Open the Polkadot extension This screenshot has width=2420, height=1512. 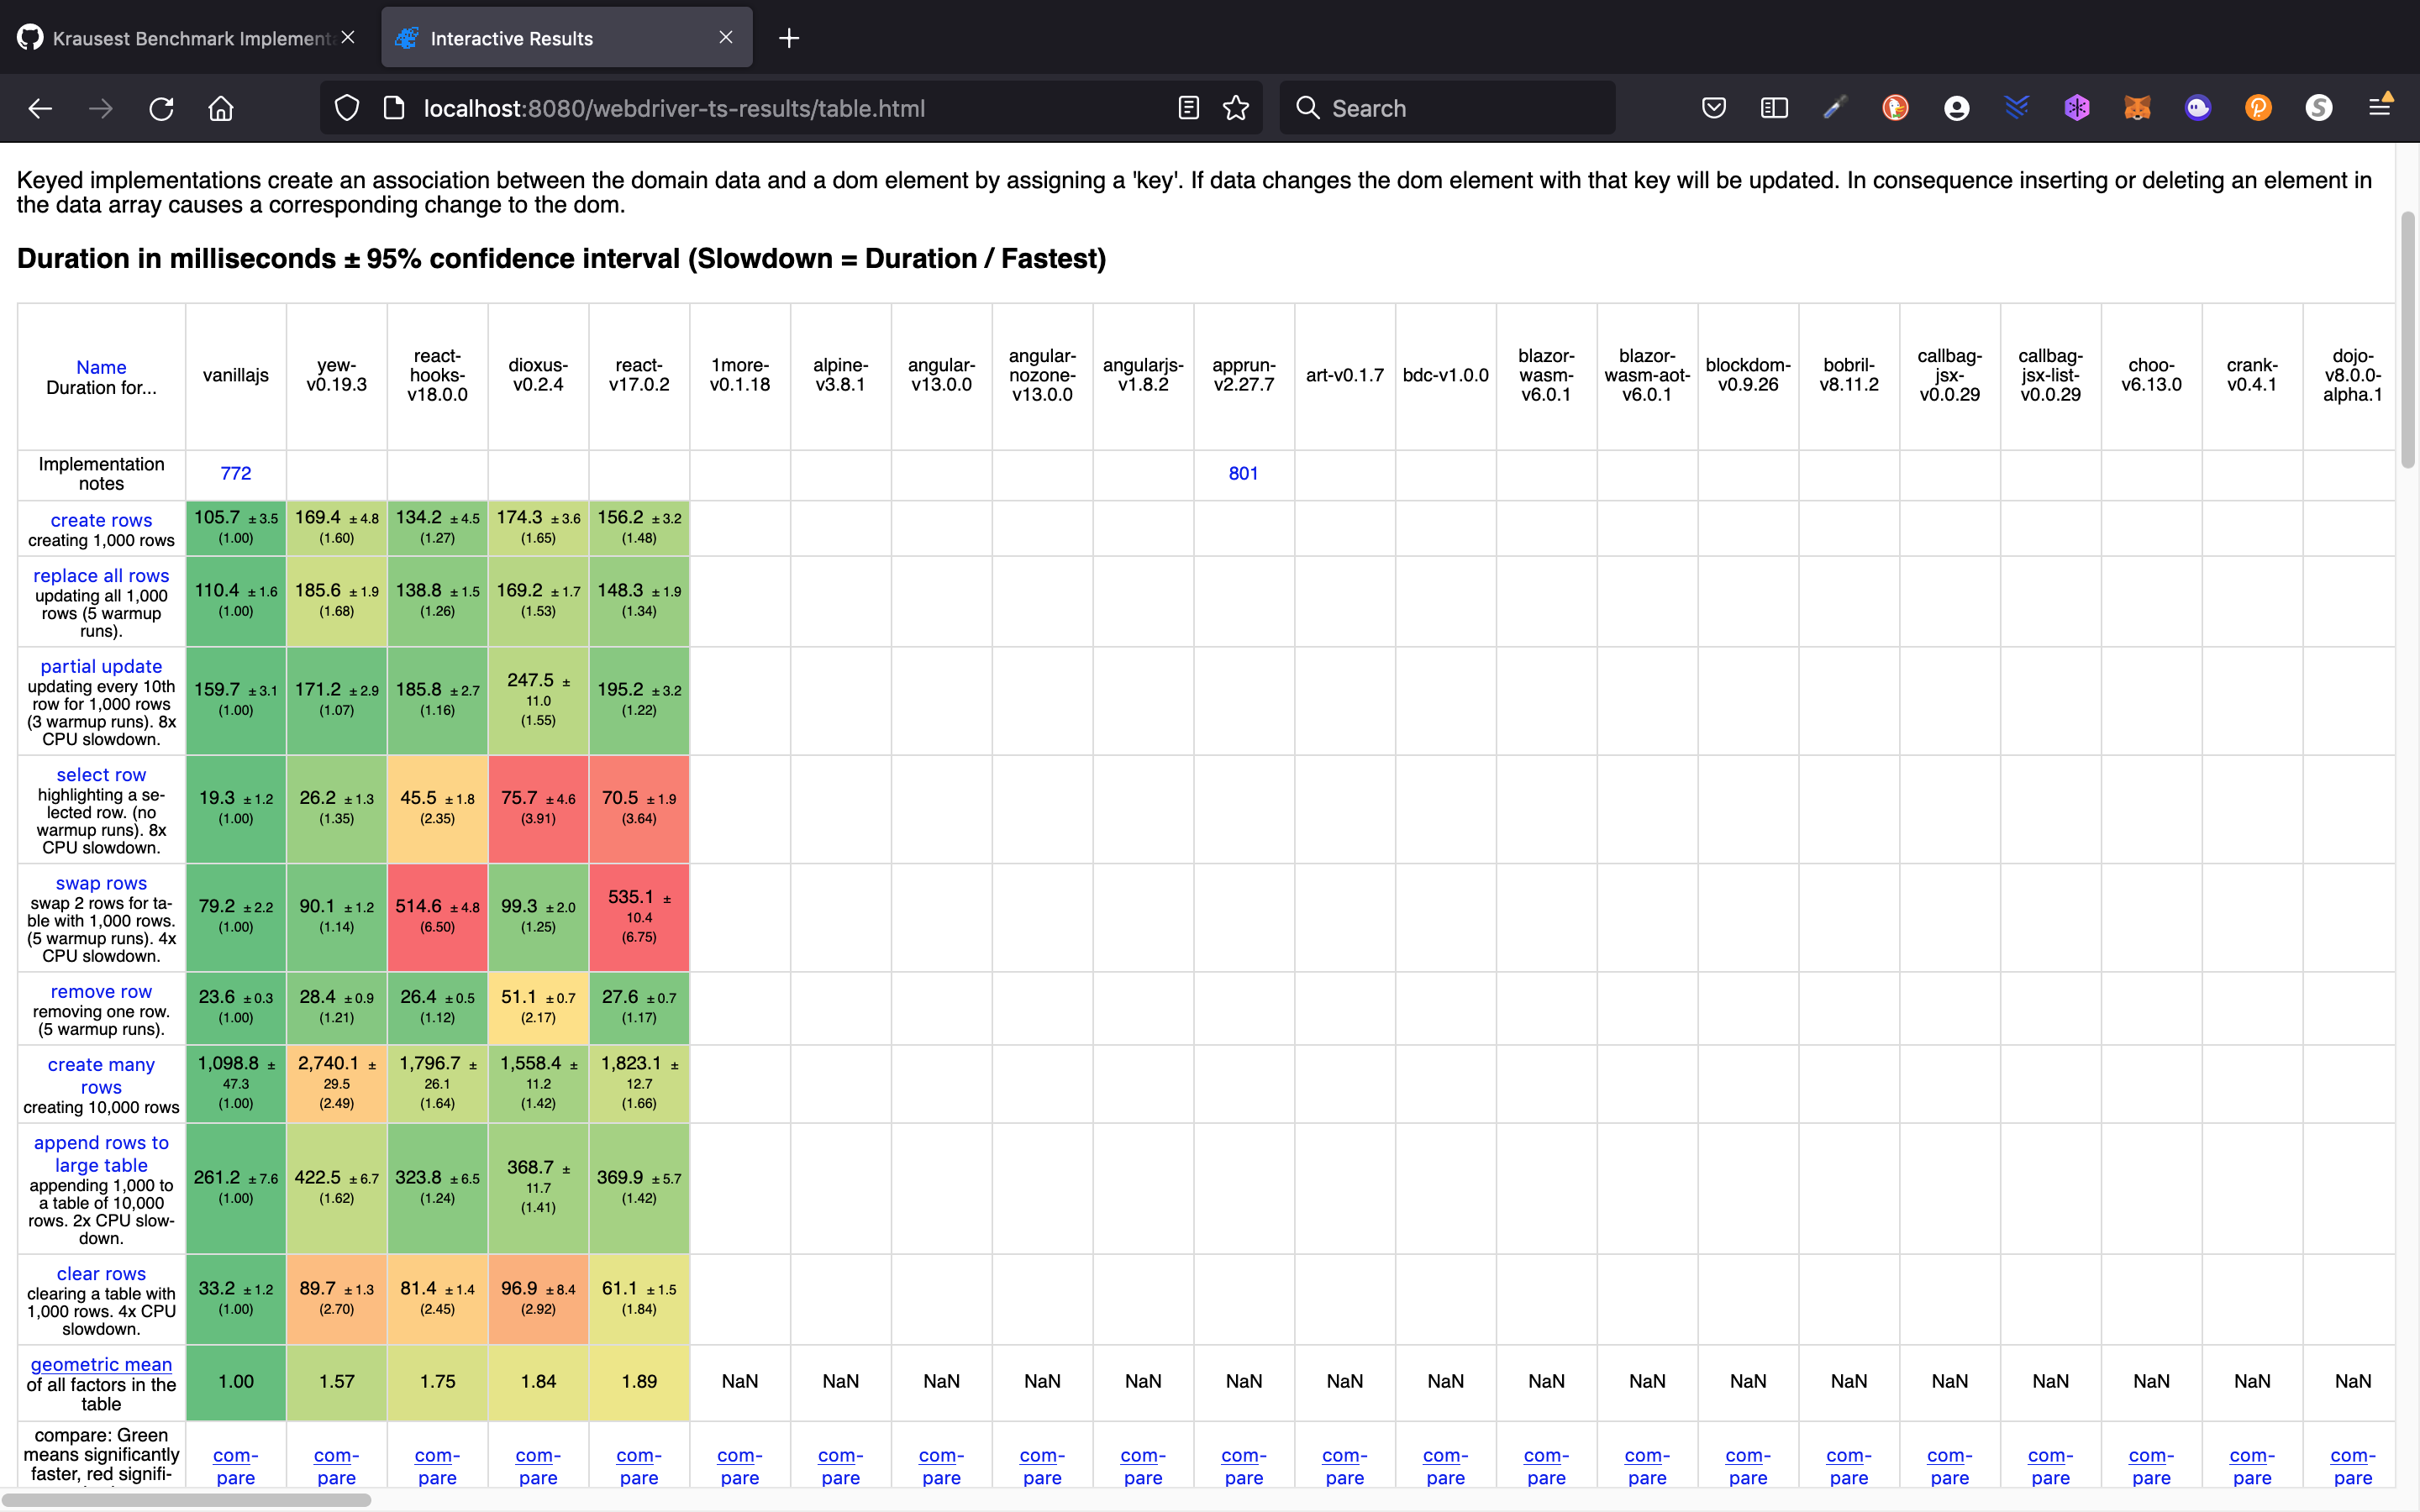coord(2258,108)
